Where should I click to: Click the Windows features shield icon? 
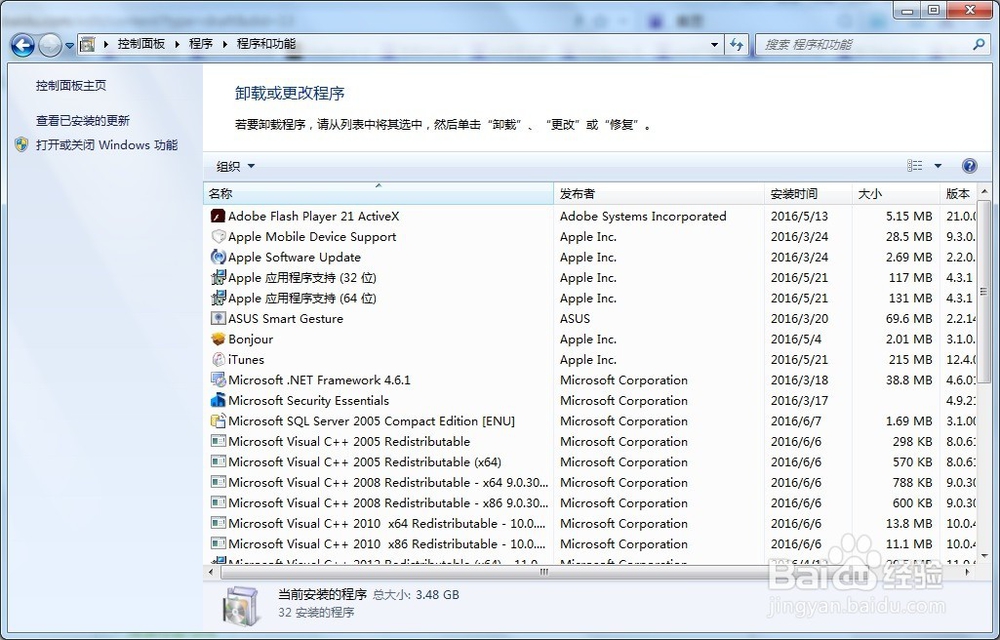tap(22, 145)
